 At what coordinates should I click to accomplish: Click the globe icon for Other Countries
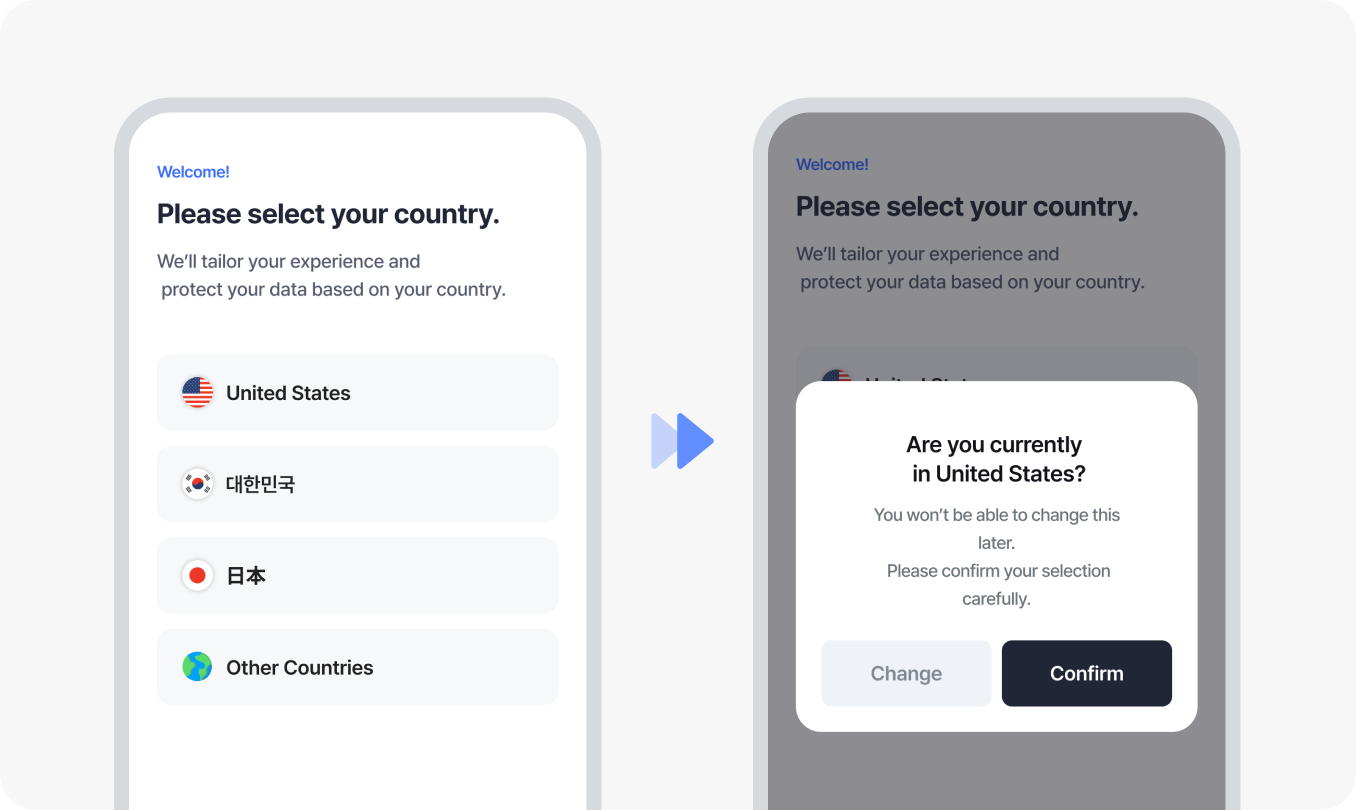(x=197, y=667)
